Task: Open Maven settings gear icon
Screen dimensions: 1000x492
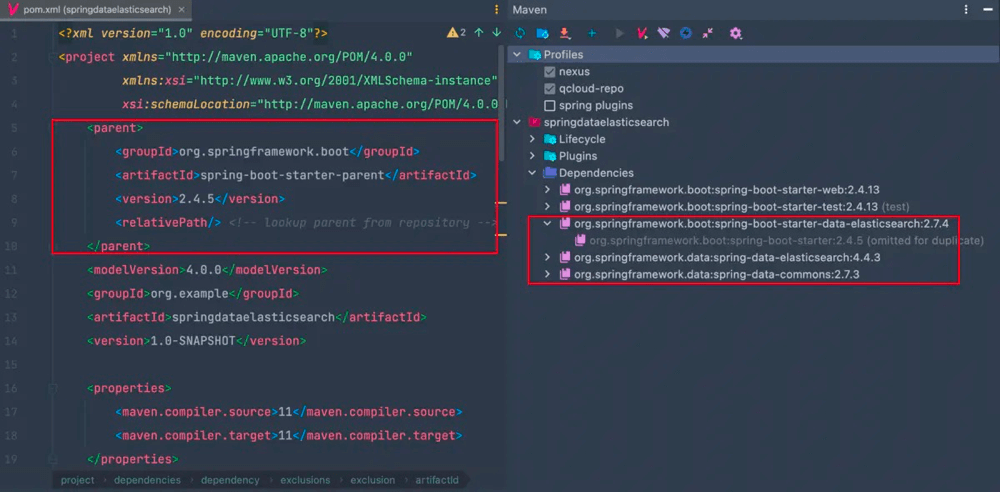Action: pyautogui.click(x=735, y=33)
